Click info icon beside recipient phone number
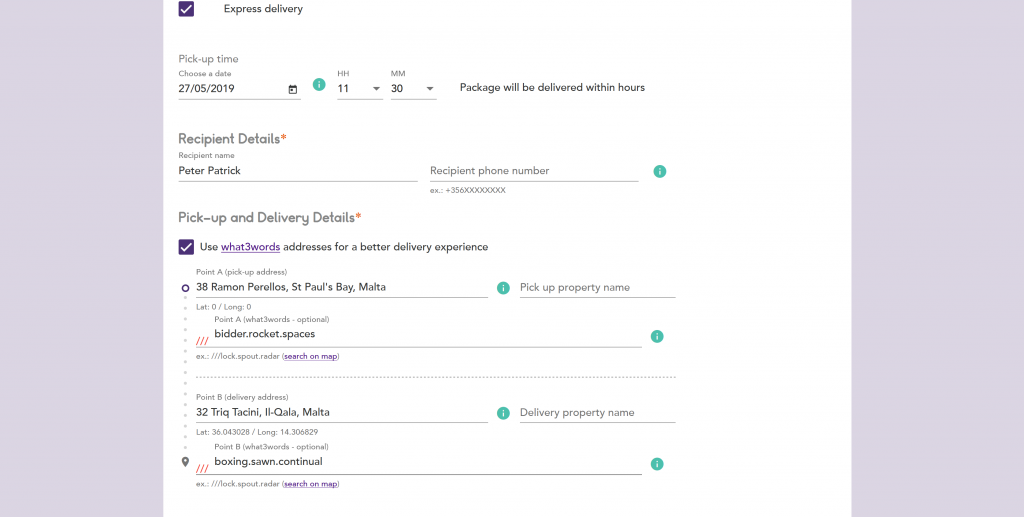This screenshot has height=517, width=1024. coord(659,172)
